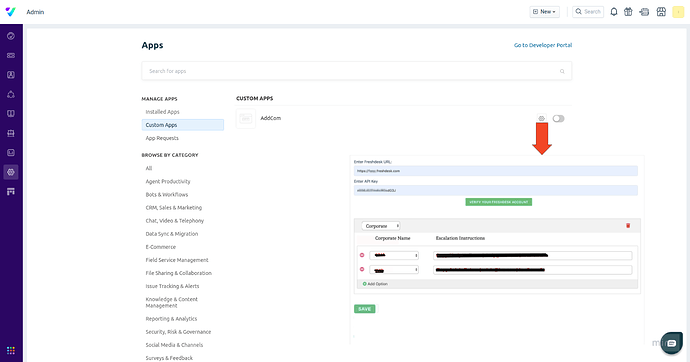The height and width of the screenshot is (362, 690).
Task: Open the first row corporate name dropdown
Action: tap(394, 256)
